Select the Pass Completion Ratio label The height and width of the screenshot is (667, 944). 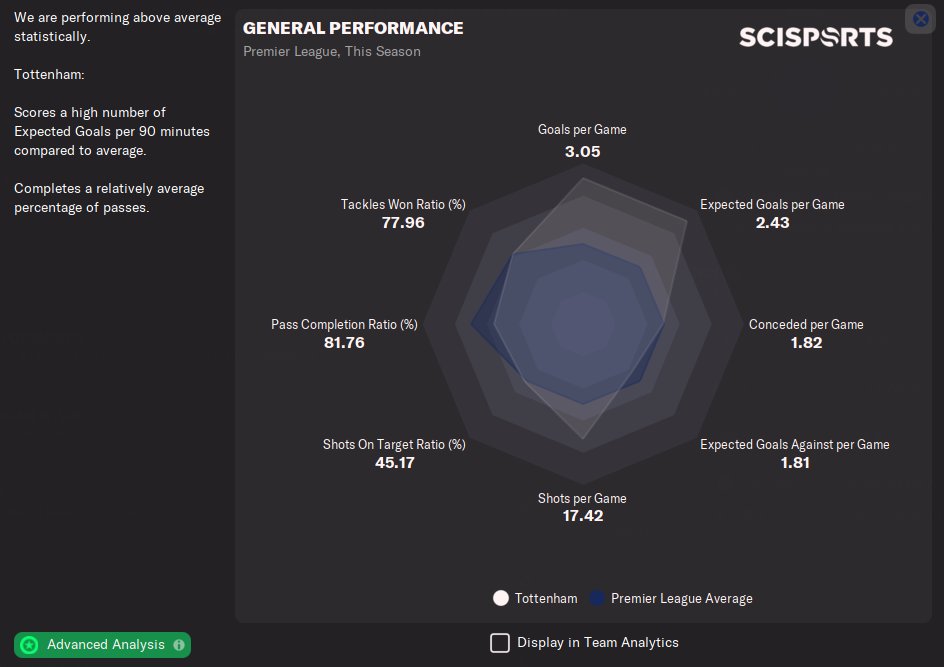[344, 324]
